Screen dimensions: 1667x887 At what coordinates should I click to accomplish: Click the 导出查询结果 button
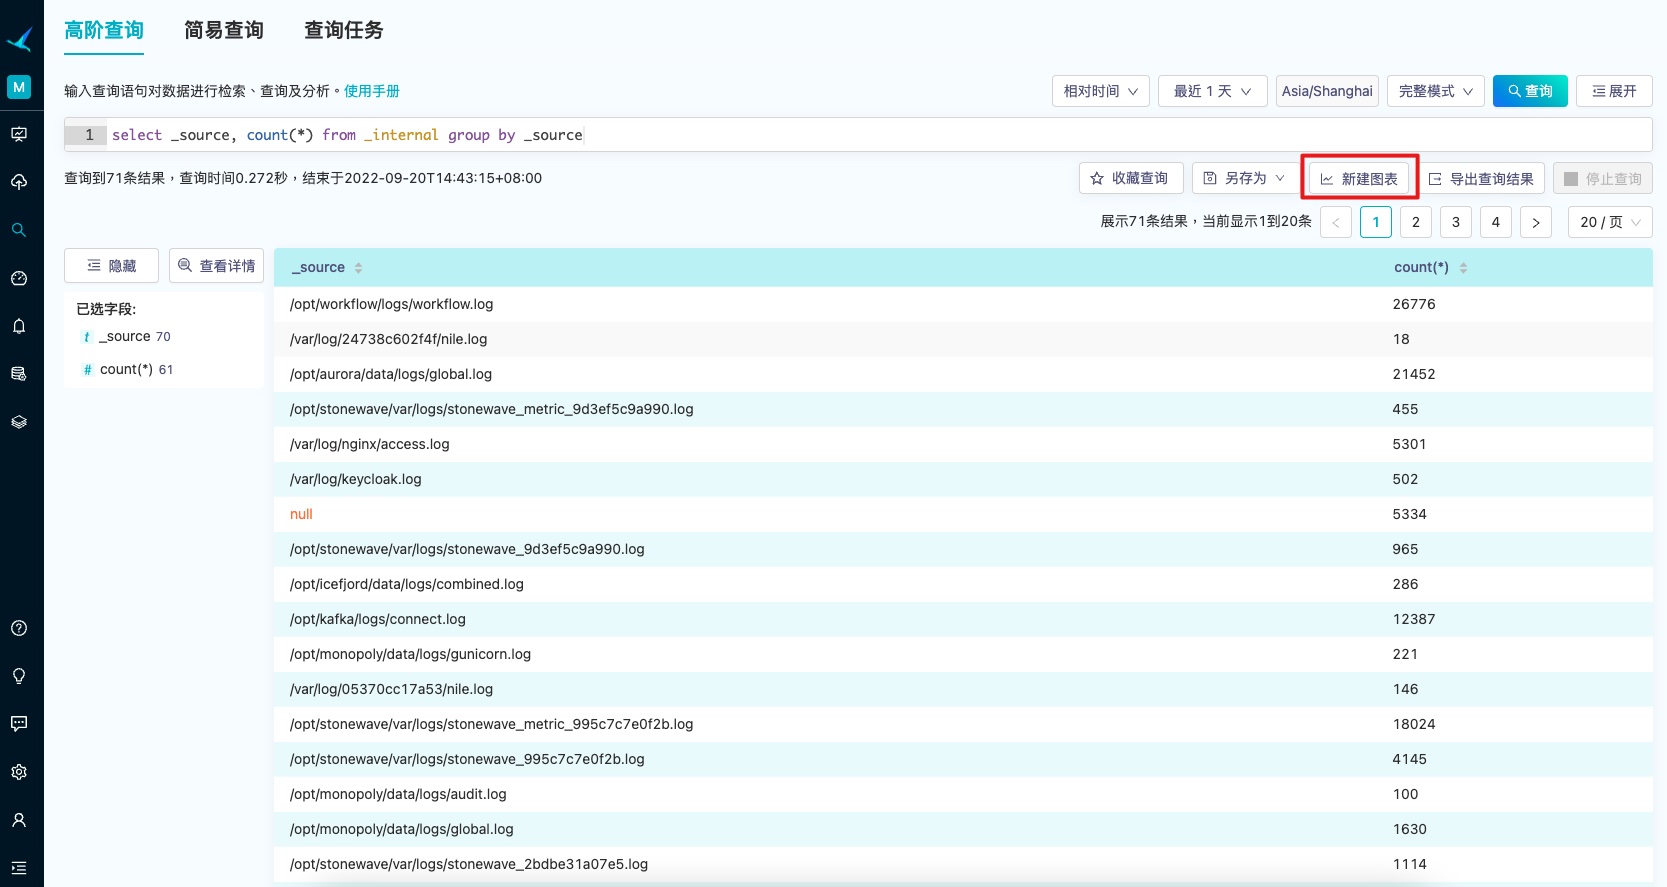[1482, 178]
